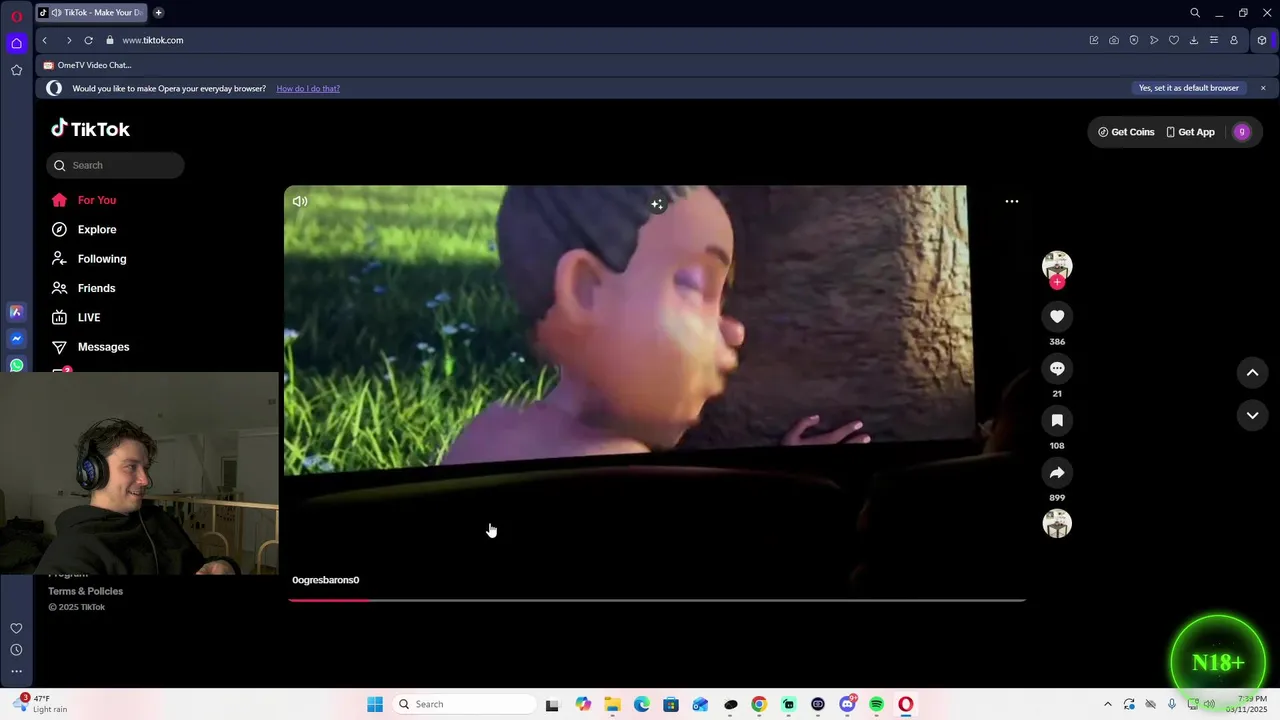Click the Windows taskbar search box
The width and height of the screenshot is (1280, 720).
463,704
